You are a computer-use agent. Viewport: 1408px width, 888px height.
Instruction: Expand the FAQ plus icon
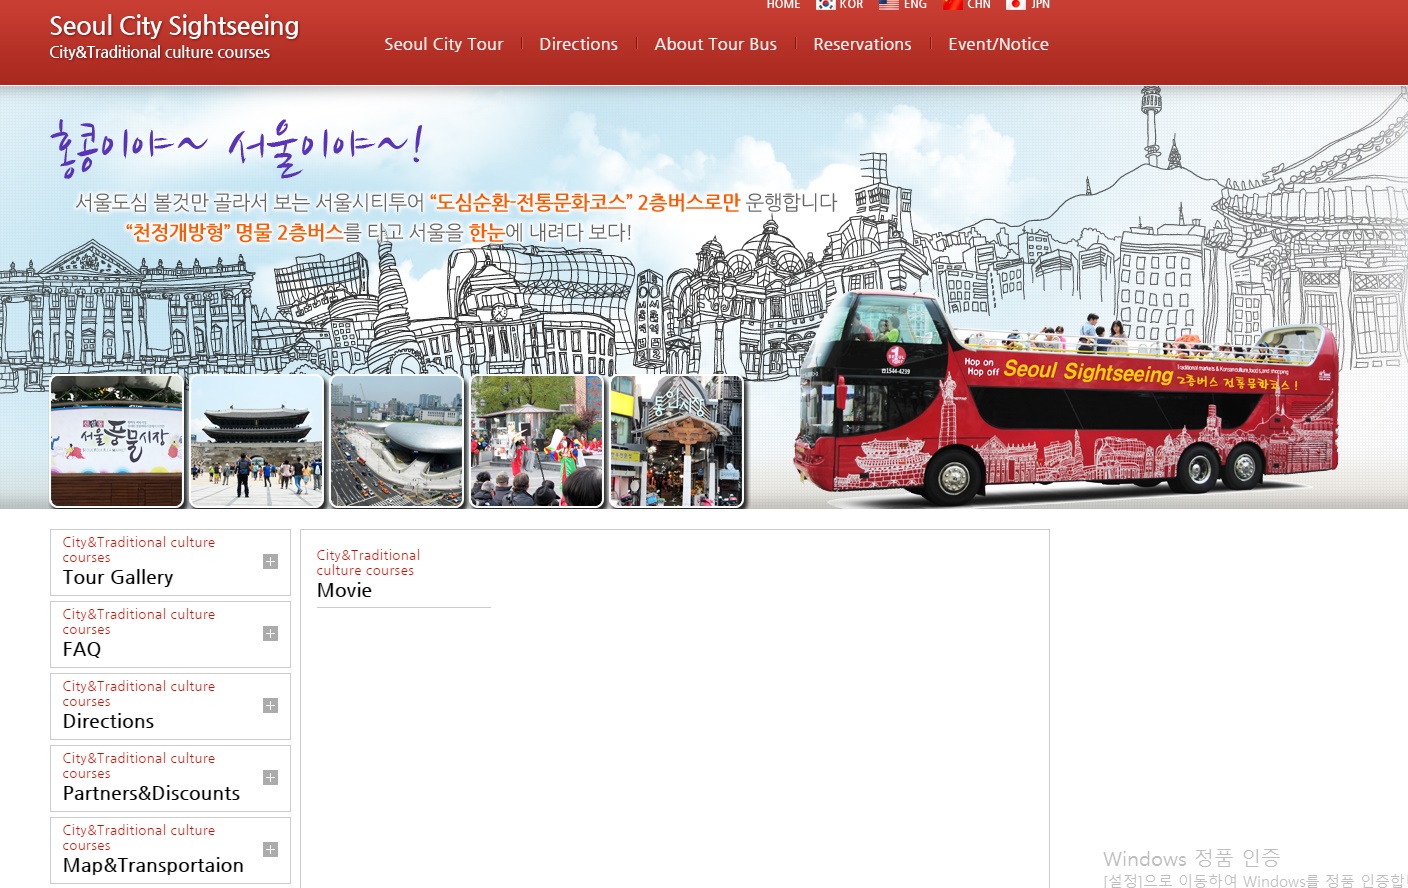[x=270, y=634]
